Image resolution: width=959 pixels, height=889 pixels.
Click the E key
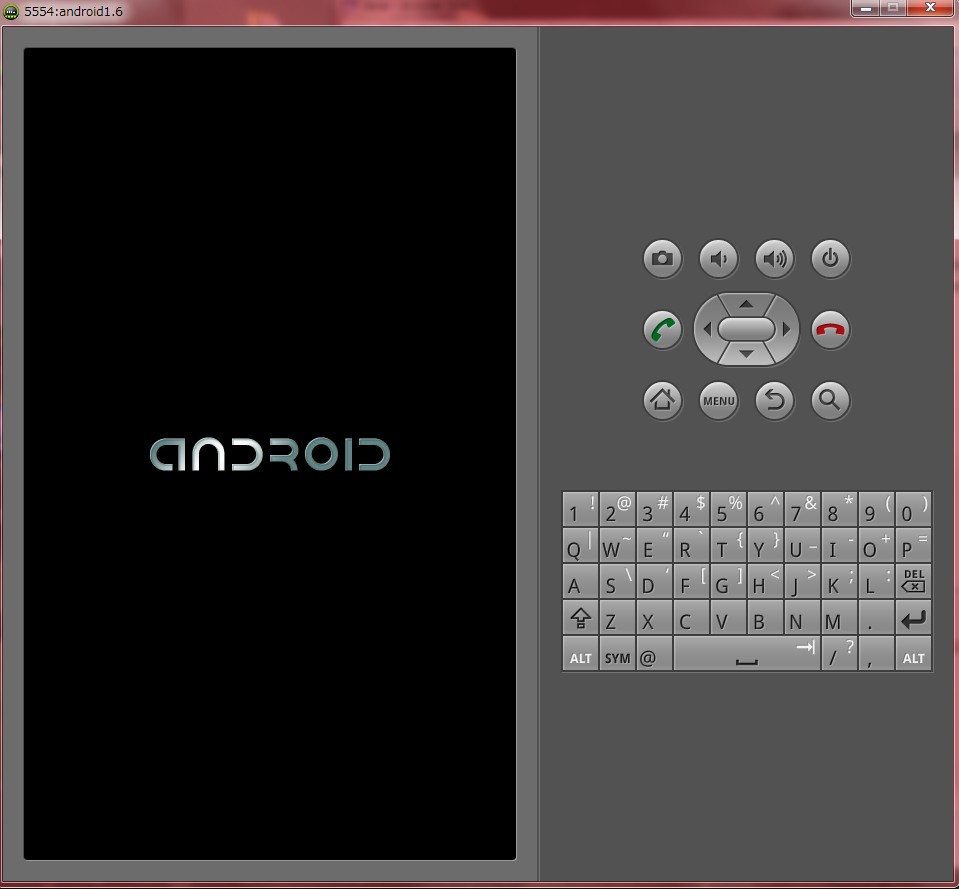pos(654,545)
